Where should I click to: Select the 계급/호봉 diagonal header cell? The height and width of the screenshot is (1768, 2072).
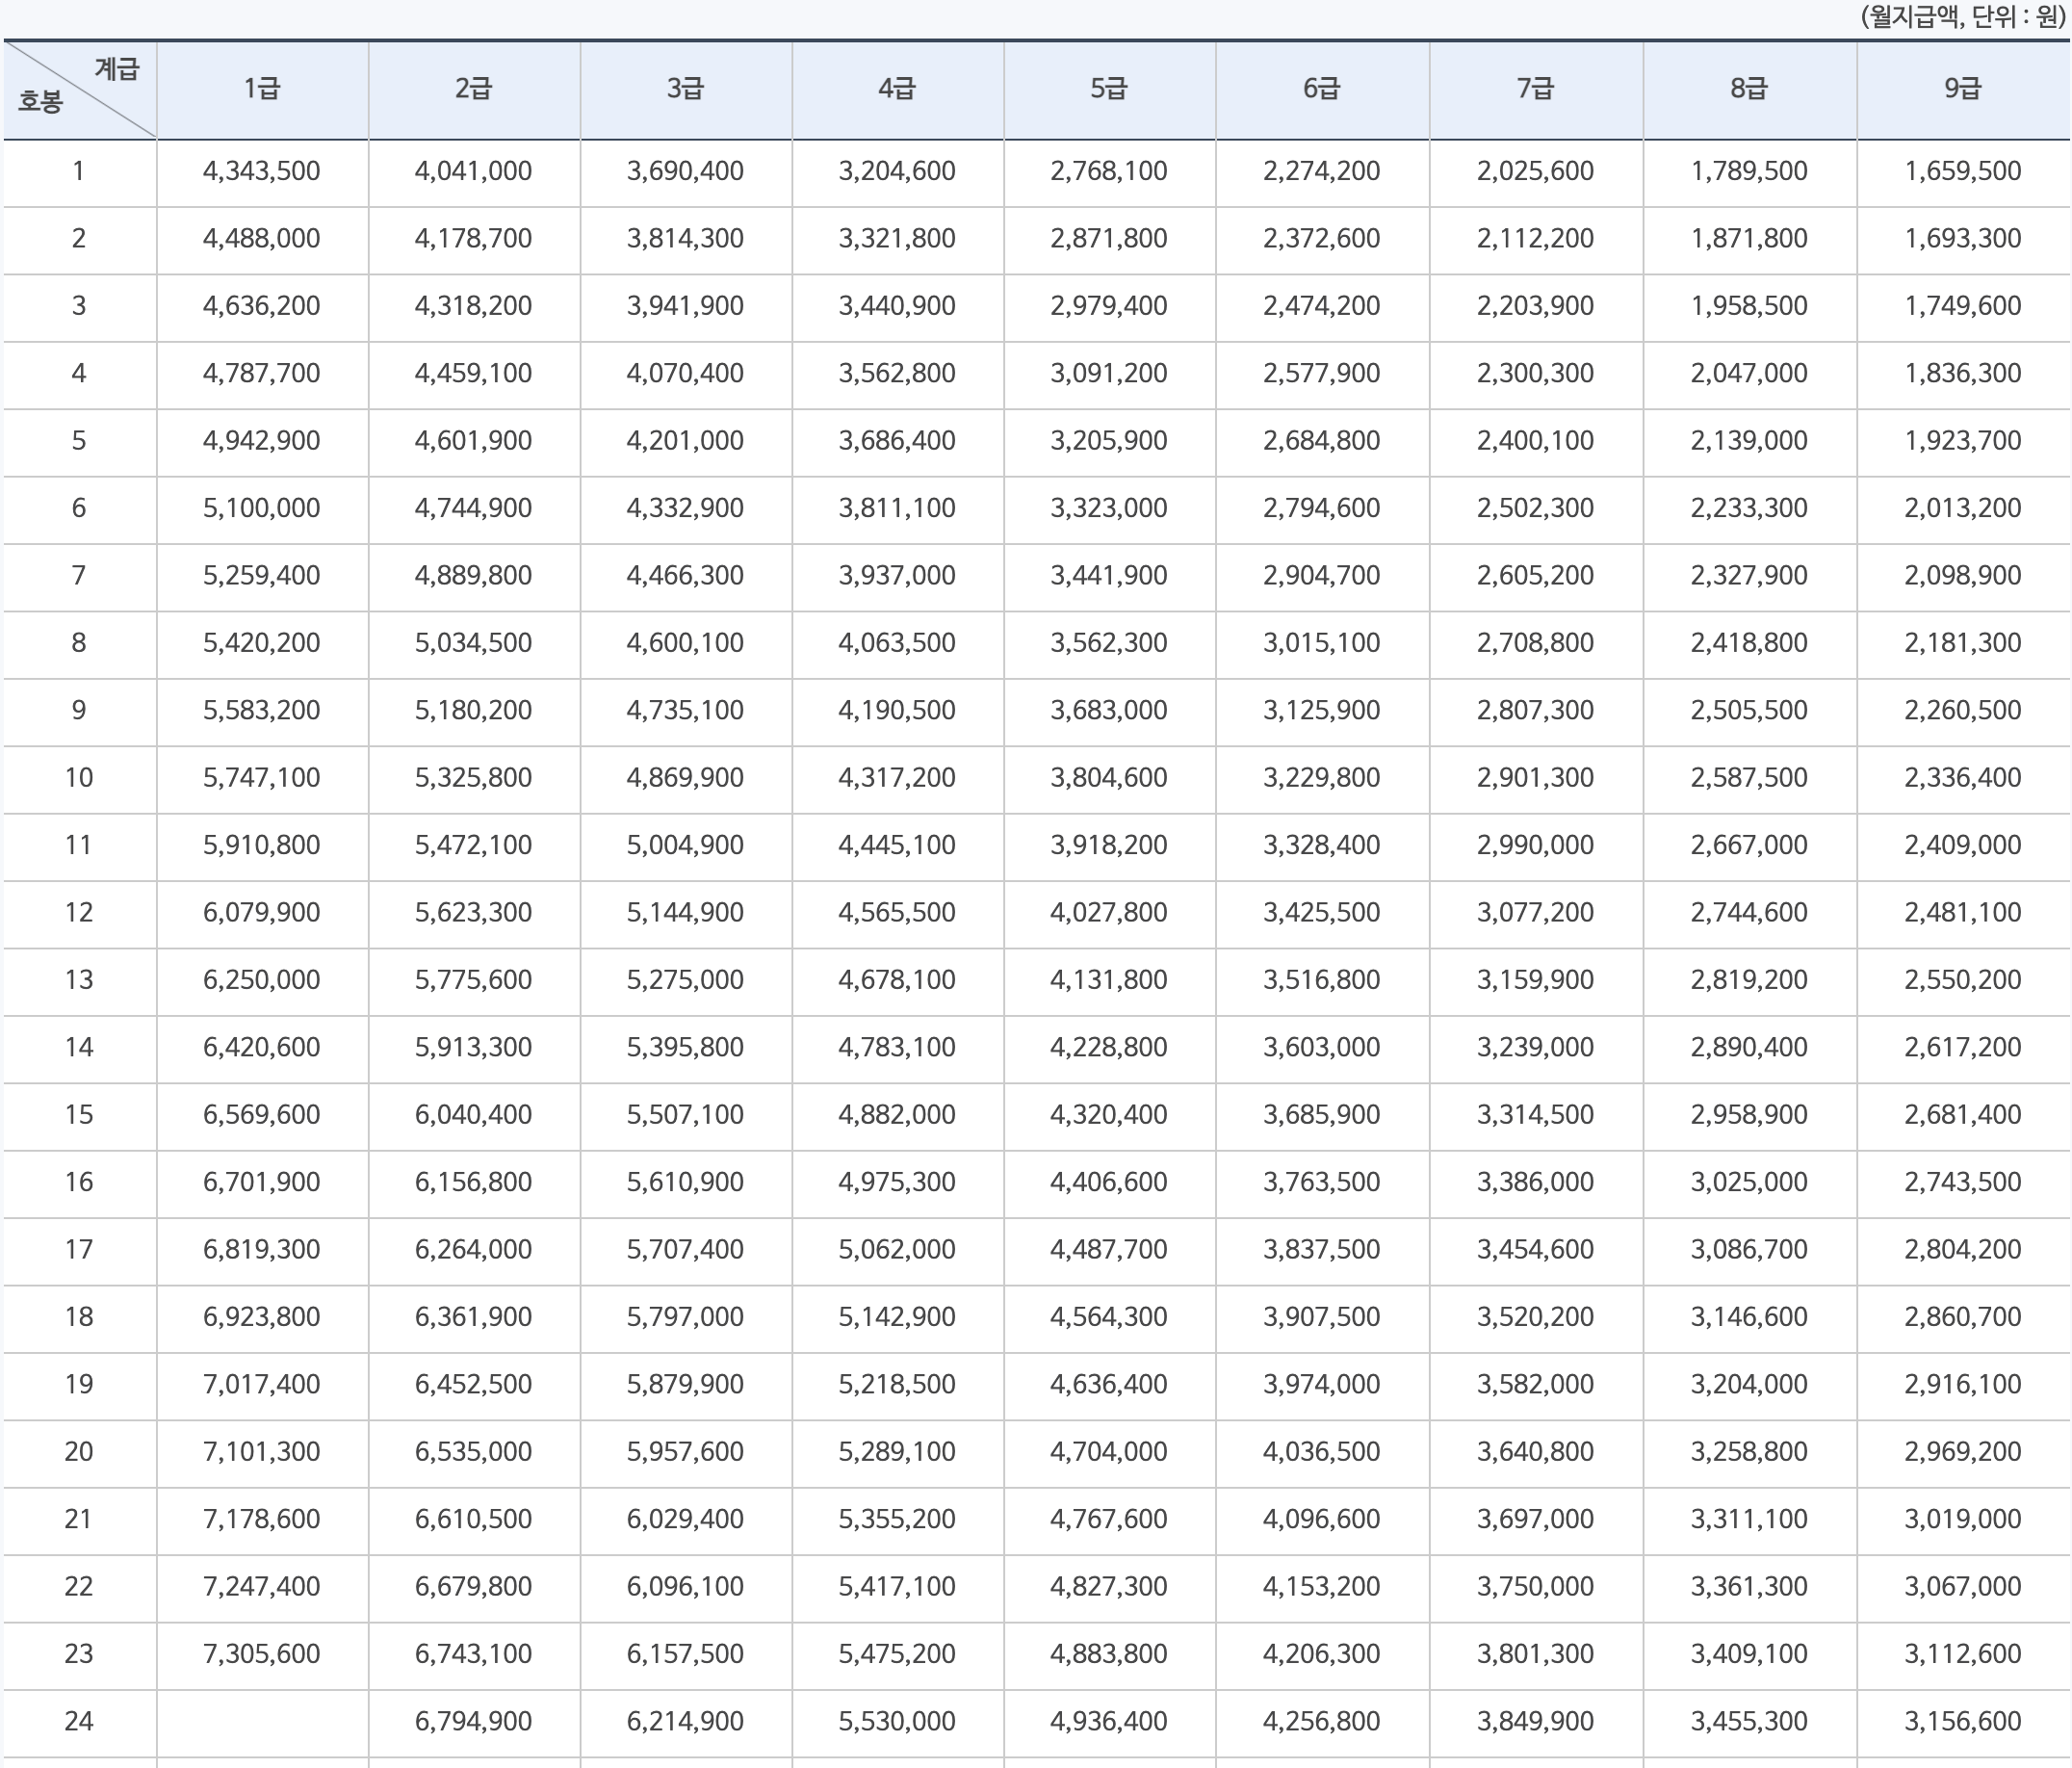(x=79, y=89)
